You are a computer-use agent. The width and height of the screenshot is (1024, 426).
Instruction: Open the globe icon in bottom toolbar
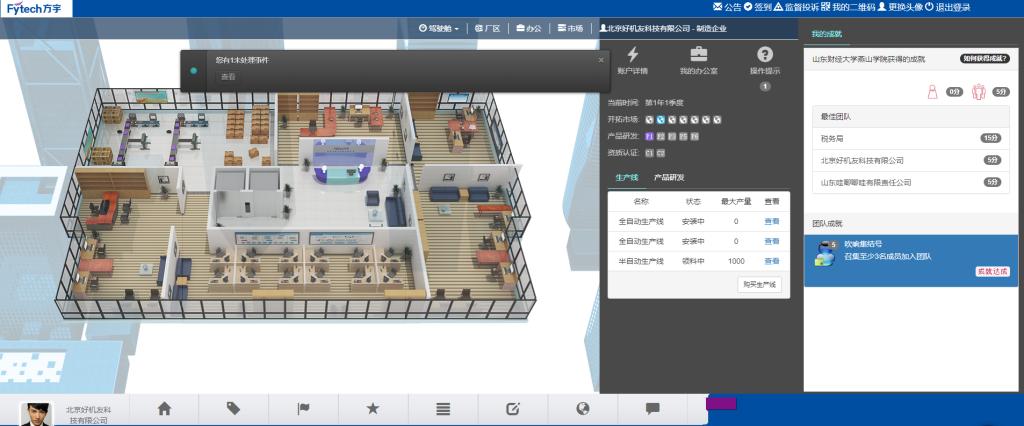pyautogui.click(x=583, y=408)
